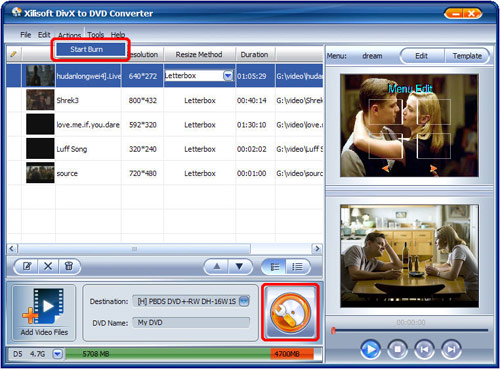
Task: Click the edit video properties pencil icon
Action: pyautogui.click(x=27, y=266)
